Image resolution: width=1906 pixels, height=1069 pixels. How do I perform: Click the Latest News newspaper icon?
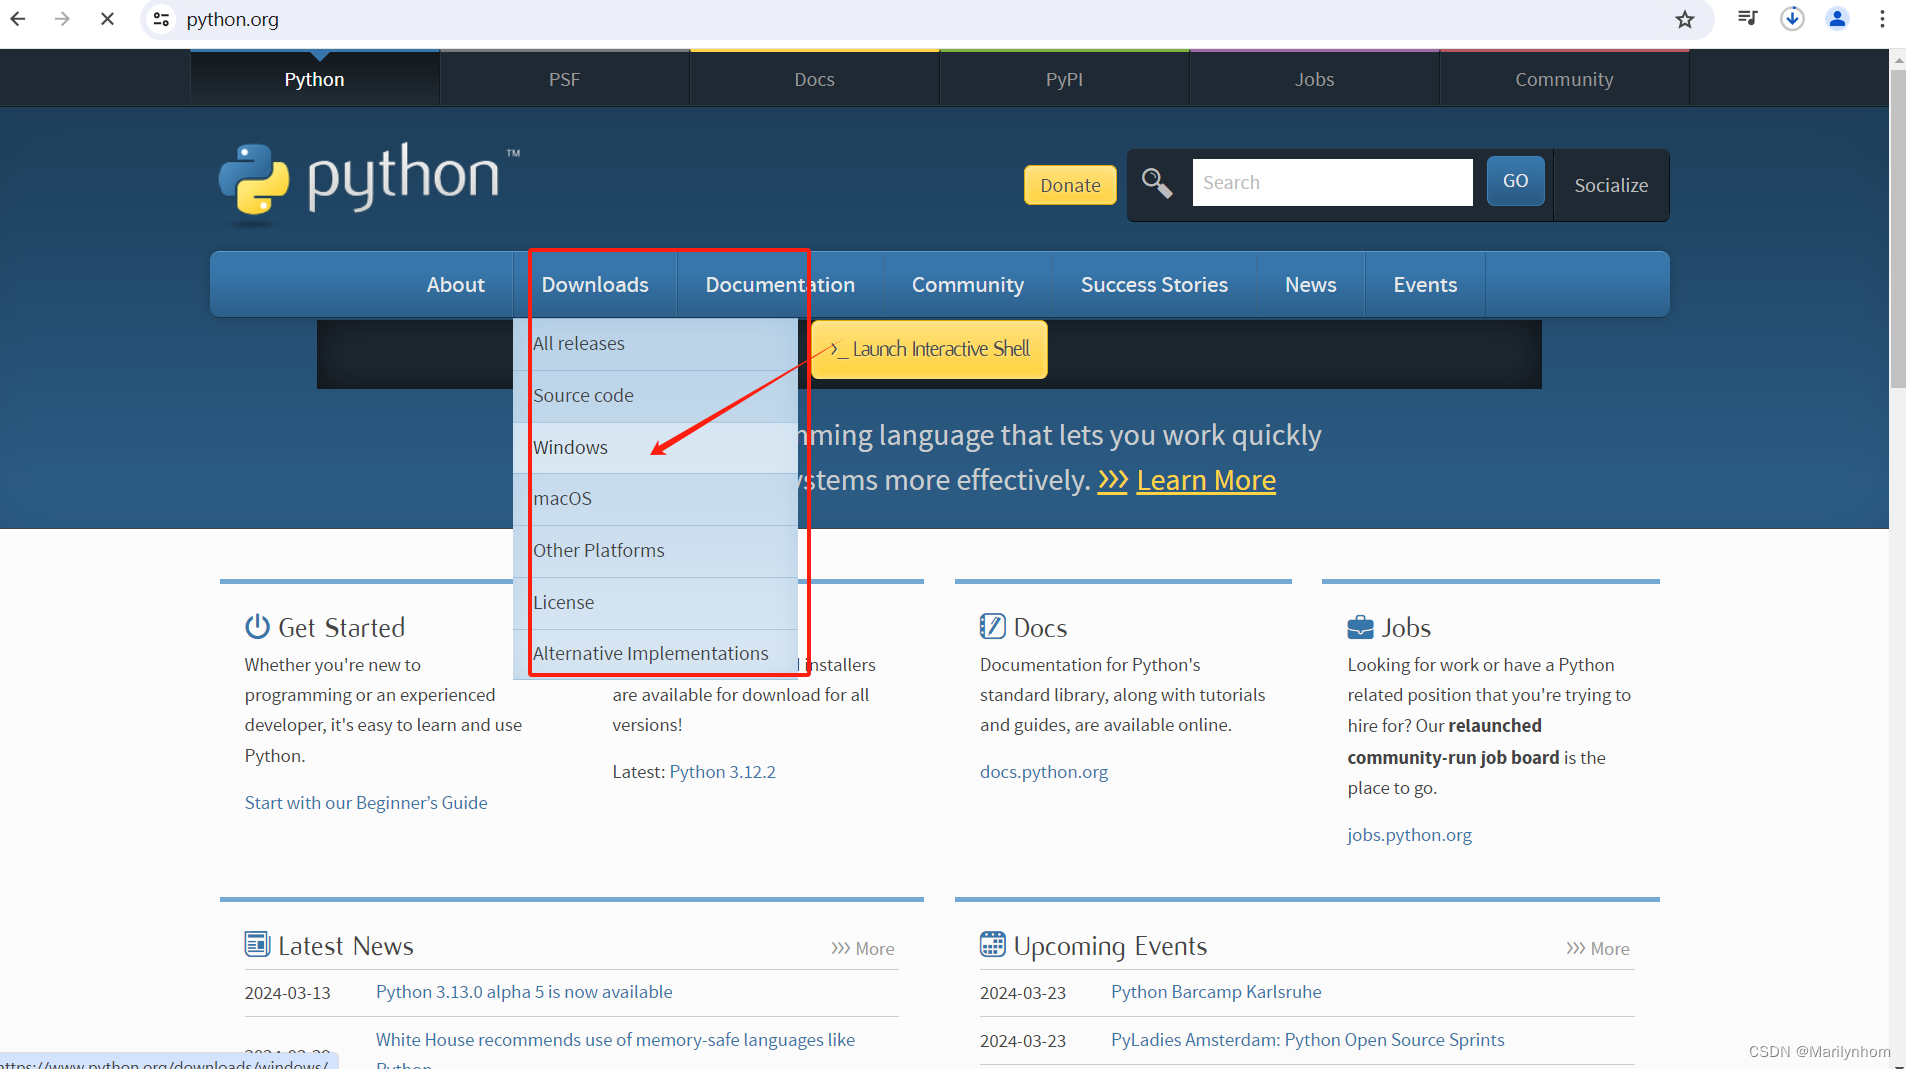coord(257,944)
